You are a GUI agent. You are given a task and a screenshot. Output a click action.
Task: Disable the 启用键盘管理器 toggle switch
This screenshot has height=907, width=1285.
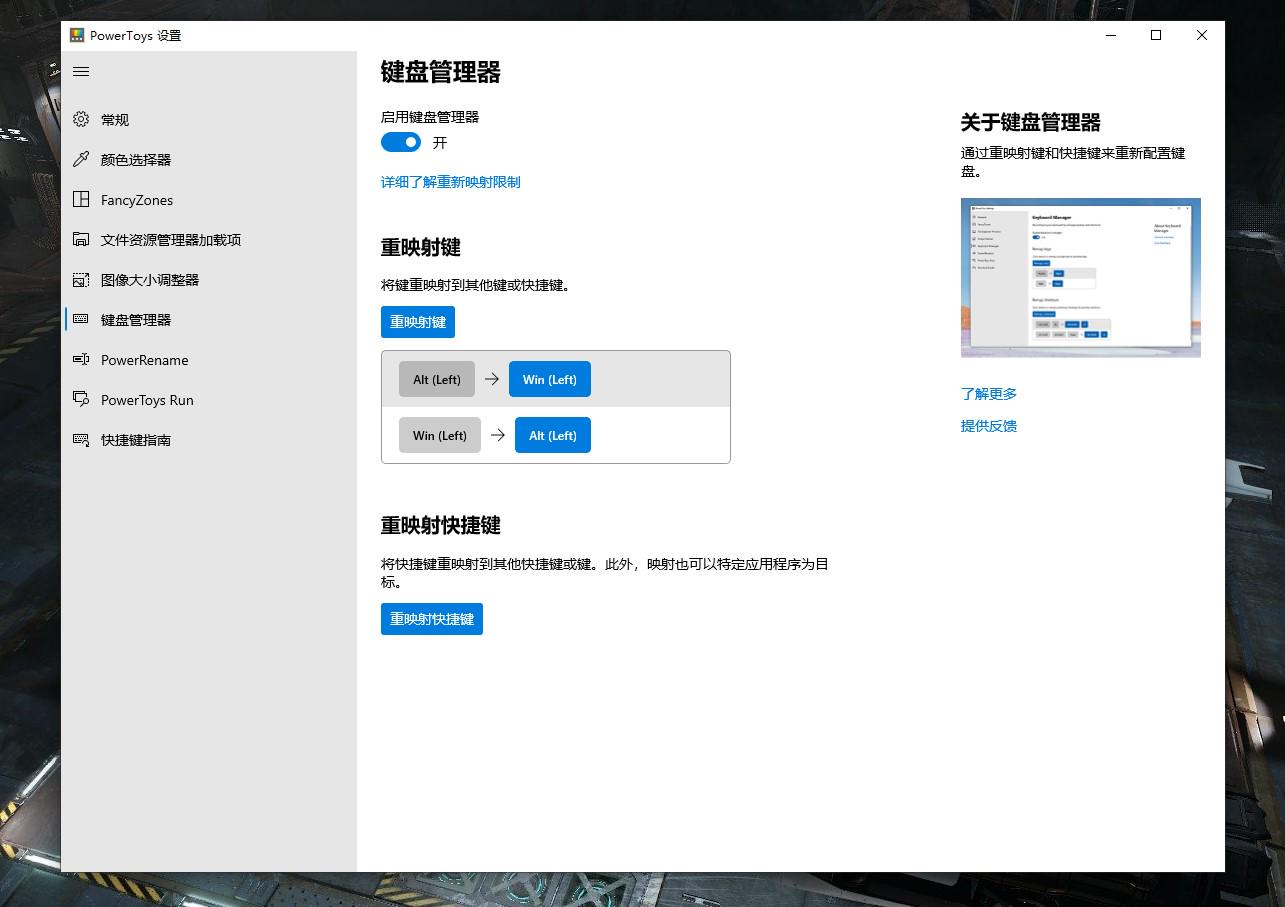coord(401,143)
